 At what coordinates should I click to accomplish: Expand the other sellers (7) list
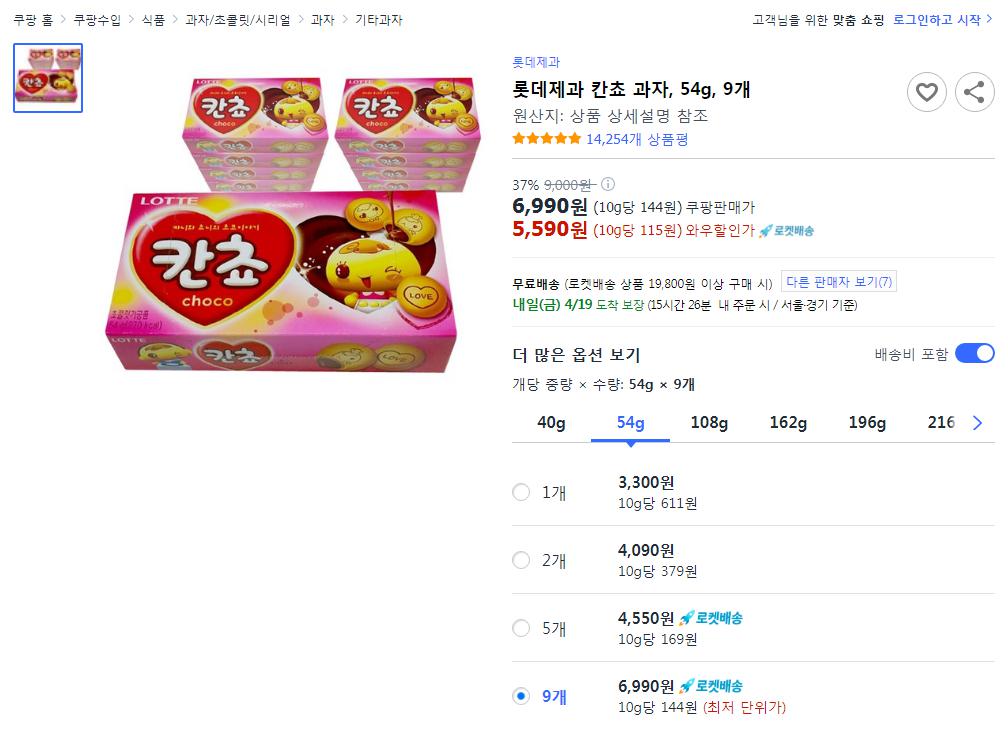click(x=839, y=282)
